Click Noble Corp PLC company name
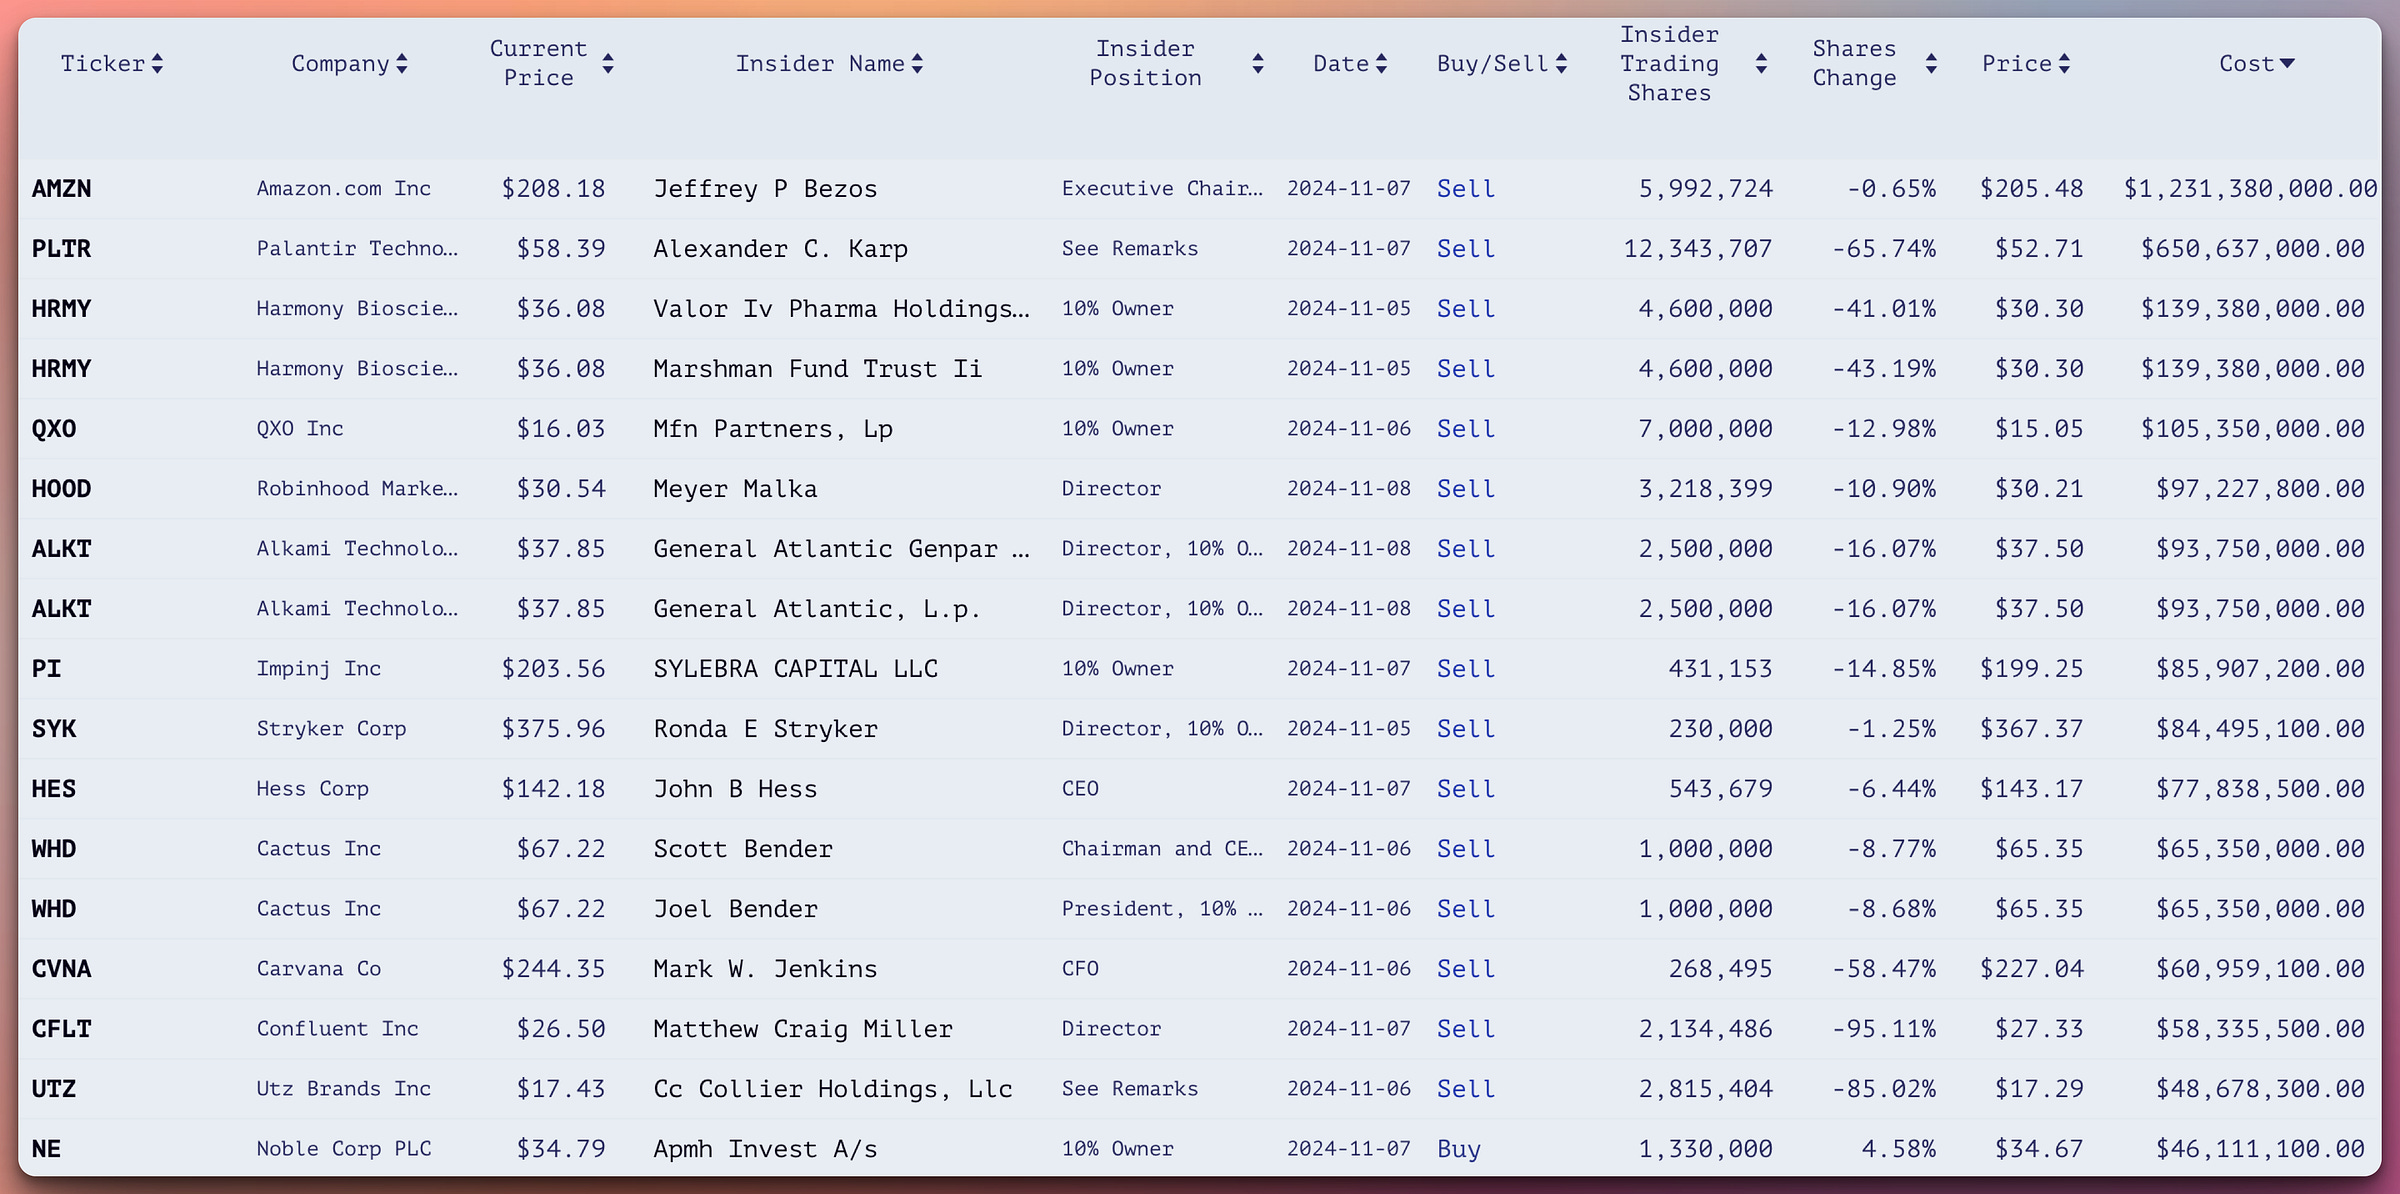The image size is (2400, 1194). [x=344, y=1149]
